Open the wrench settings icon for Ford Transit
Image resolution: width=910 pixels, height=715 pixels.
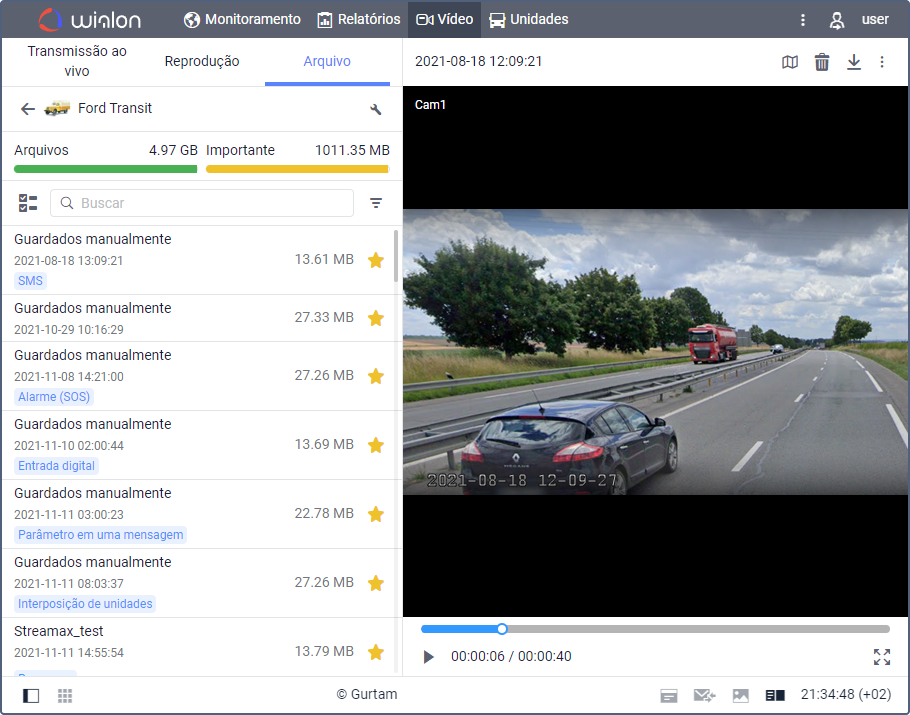tap(376, 108)
